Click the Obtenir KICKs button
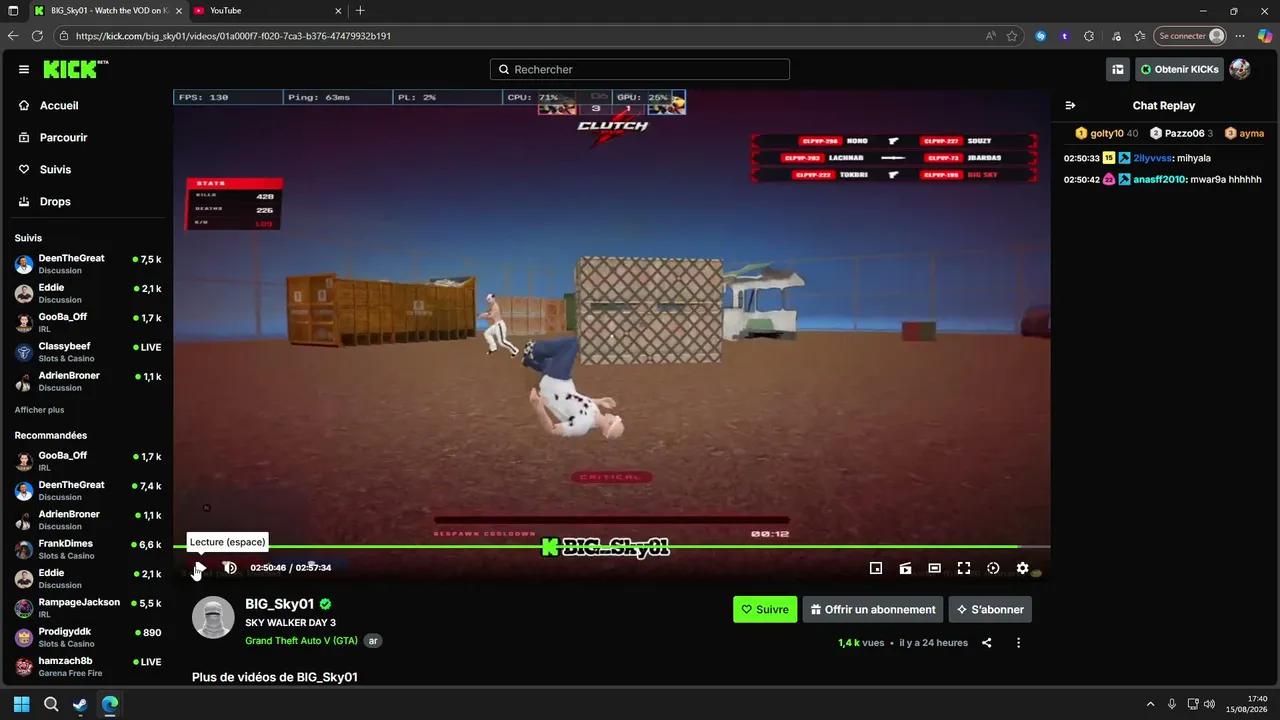The width and height of the screenshot is (1280, 720). pyautogui.click(x=1179, y=69)
